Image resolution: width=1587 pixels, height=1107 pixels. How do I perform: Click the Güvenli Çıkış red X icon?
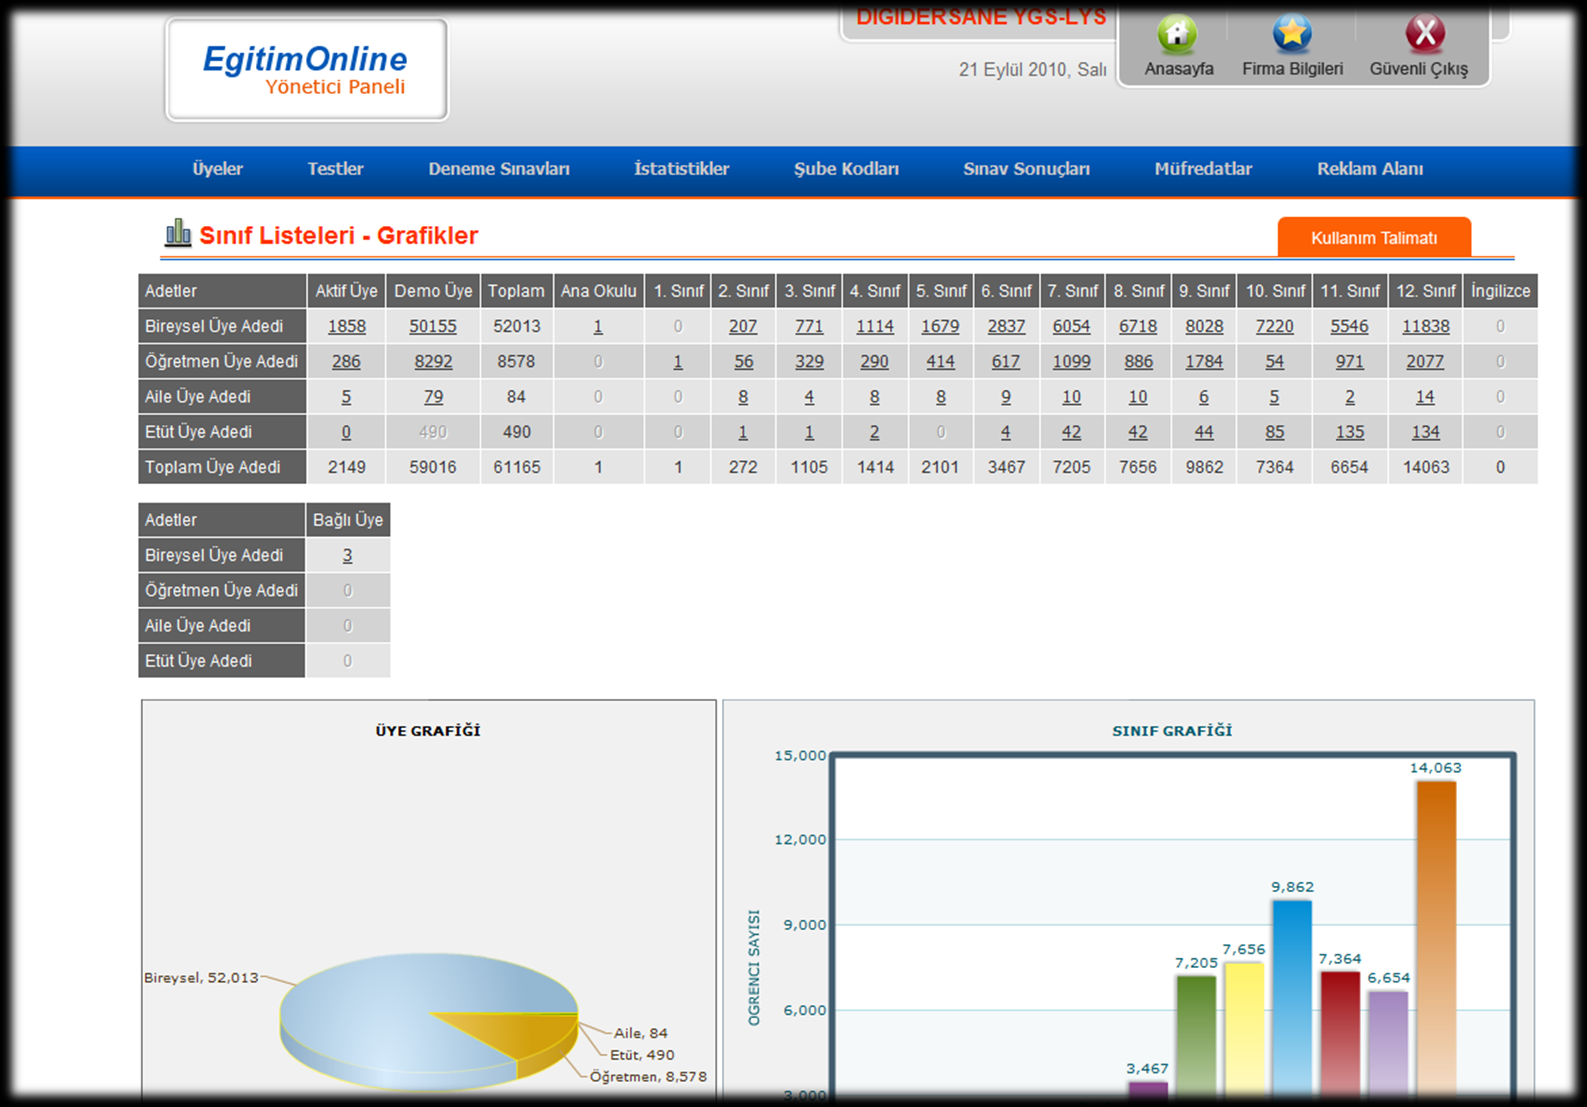(1425, 34)
